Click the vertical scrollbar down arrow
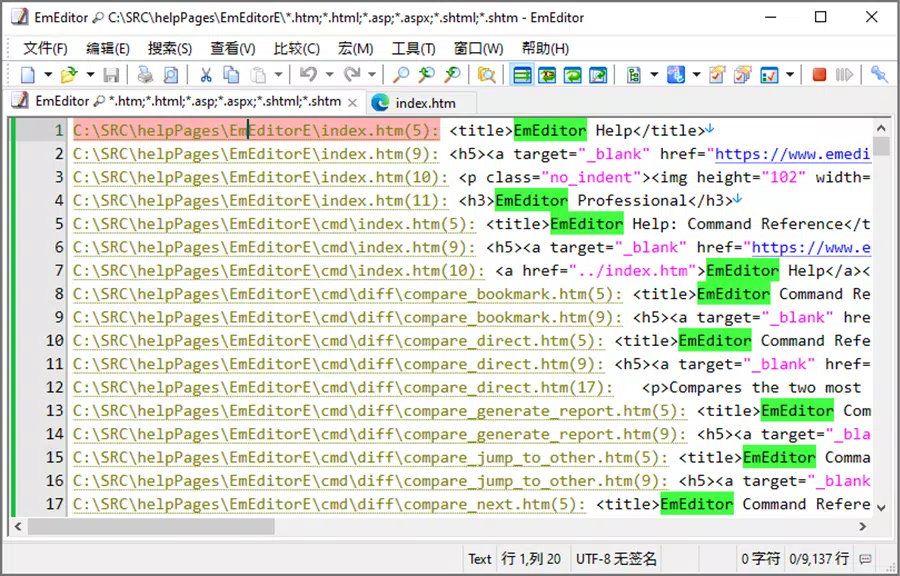900x576 pixels. 880,508
